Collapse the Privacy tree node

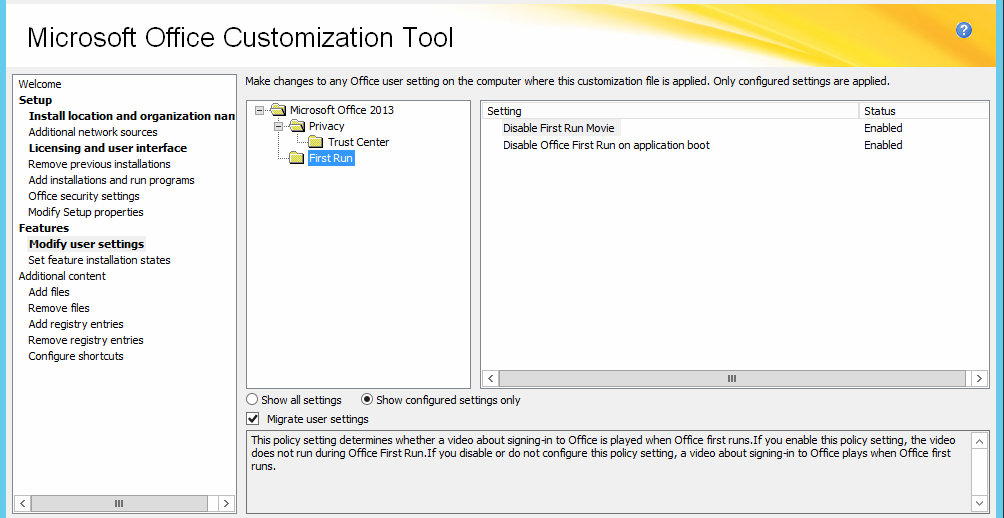[x=279, y=126]
